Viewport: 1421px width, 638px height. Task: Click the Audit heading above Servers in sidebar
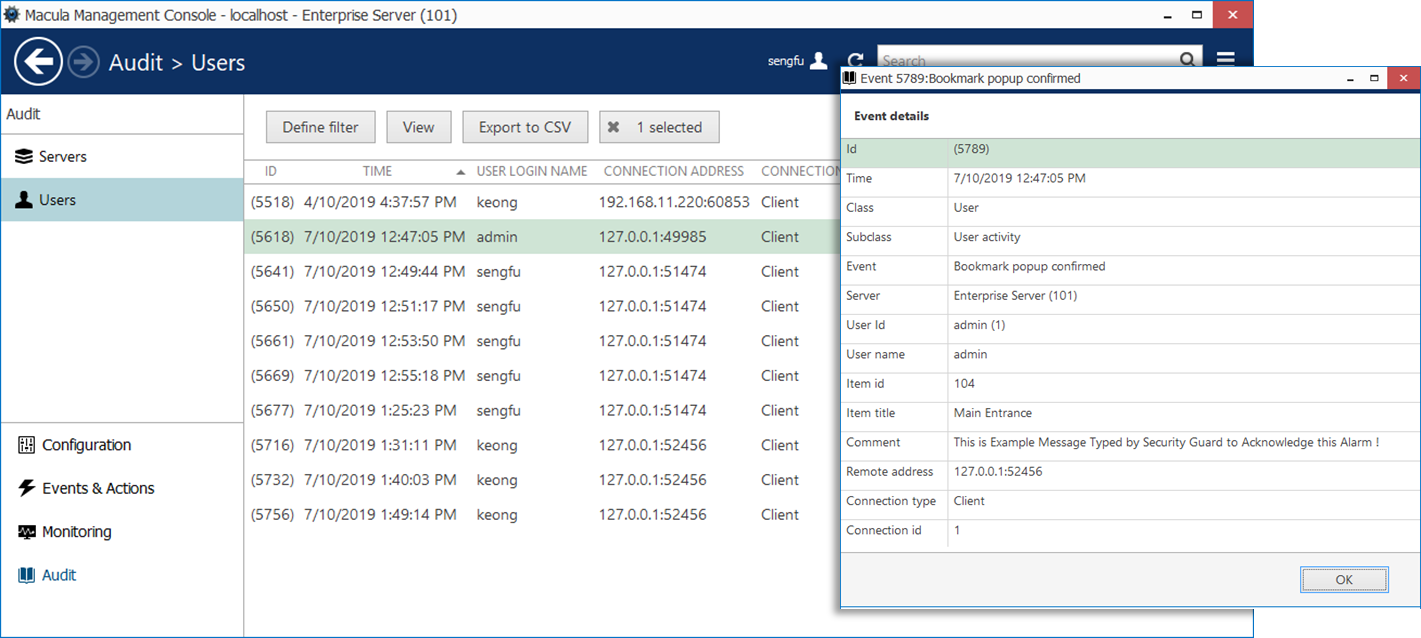(x=23, y=114)
